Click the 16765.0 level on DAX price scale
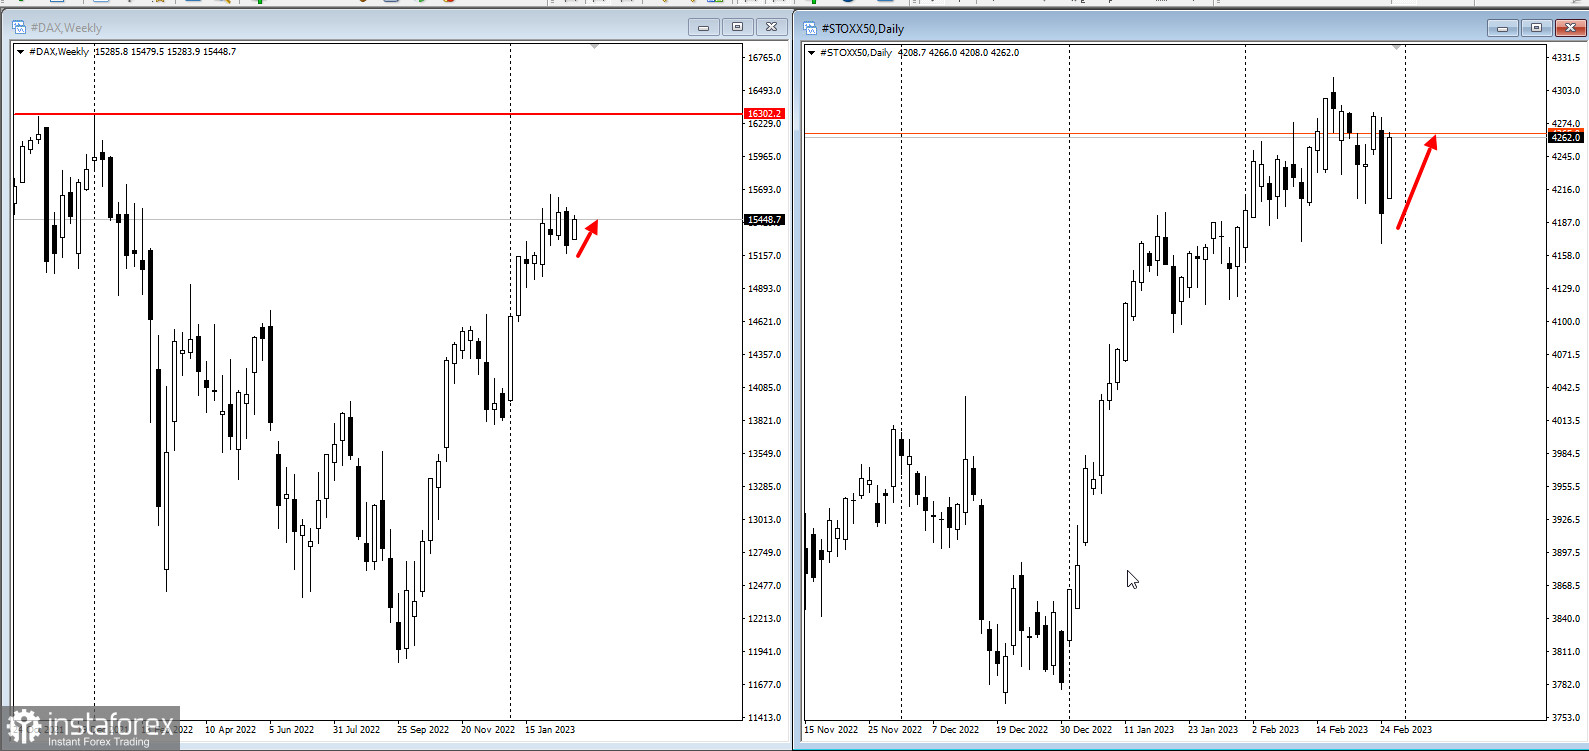The width and height of the screenshot is (1589, 751). [x=765, y=58]
